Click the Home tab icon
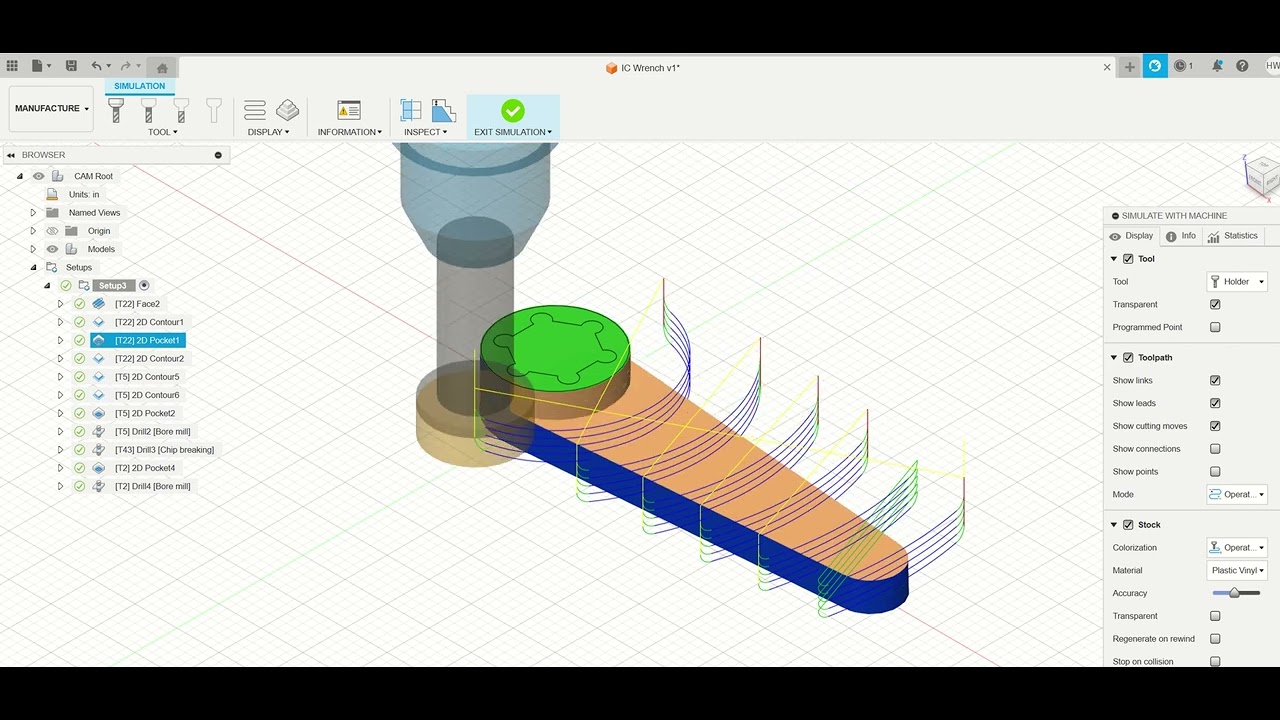1280x720 pixels. (x=162, y=67)
